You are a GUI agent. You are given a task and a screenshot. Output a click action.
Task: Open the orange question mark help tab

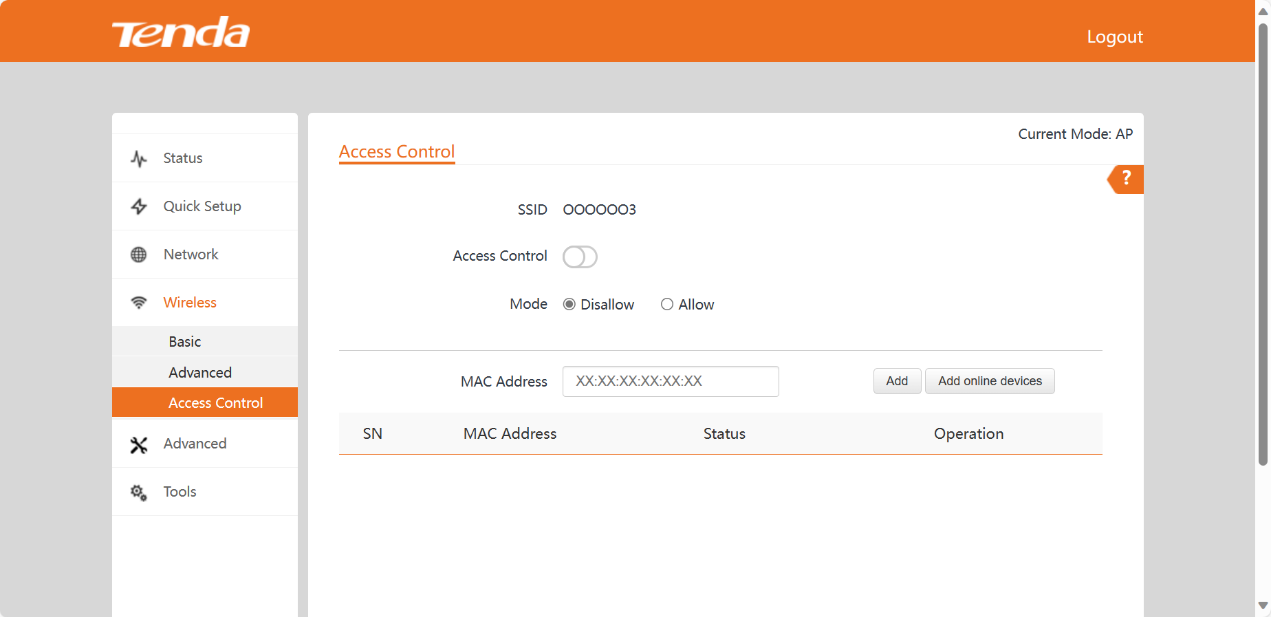pyautogui.click(x=1126, y=179)
